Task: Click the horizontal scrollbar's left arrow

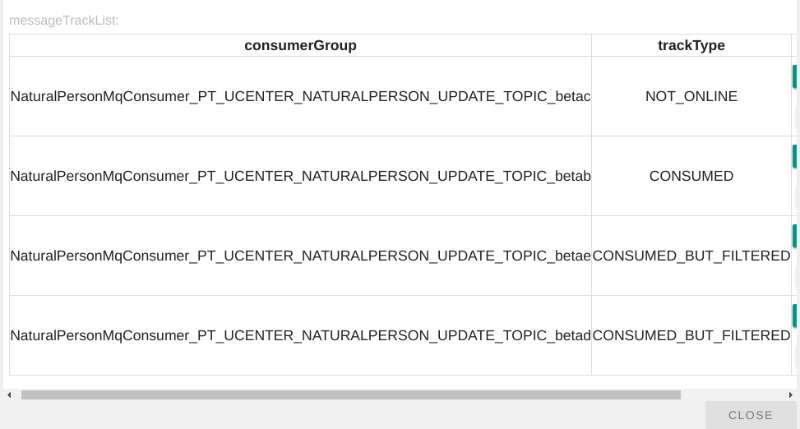Action: point(9,395)
